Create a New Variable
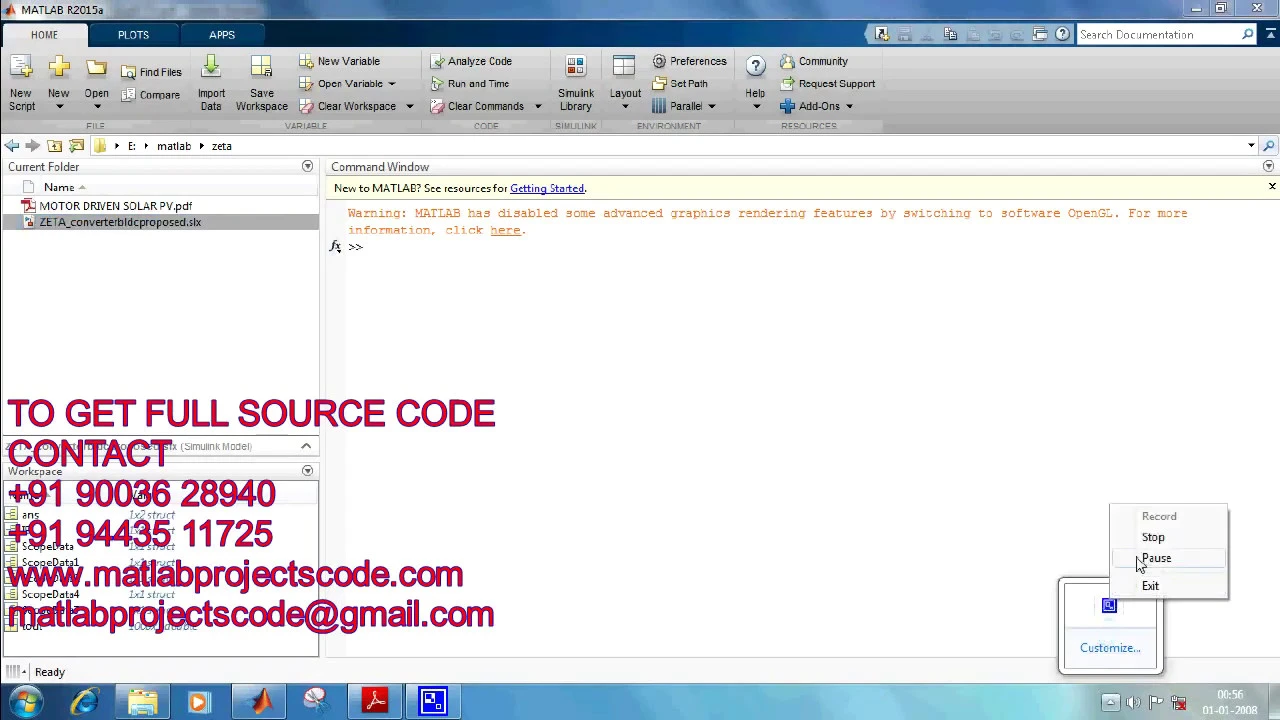This screenshot has height=720, width=1280. click(x=339, y=61)
